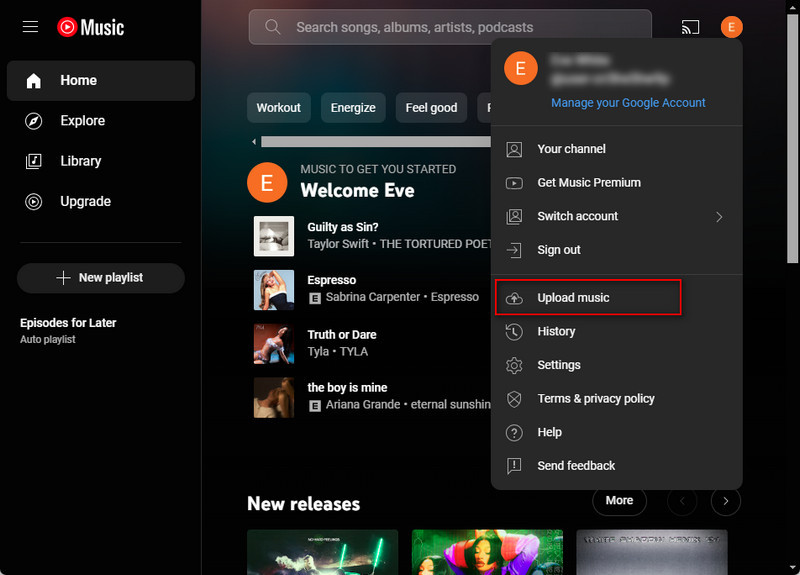Click the plus icon on New playlist
The image size is (800, 575).
(x=63, y=278)
